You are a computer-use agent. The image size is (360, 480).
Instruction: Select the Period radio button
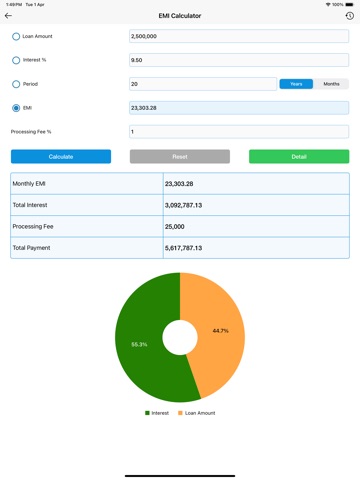click(16, 84)
